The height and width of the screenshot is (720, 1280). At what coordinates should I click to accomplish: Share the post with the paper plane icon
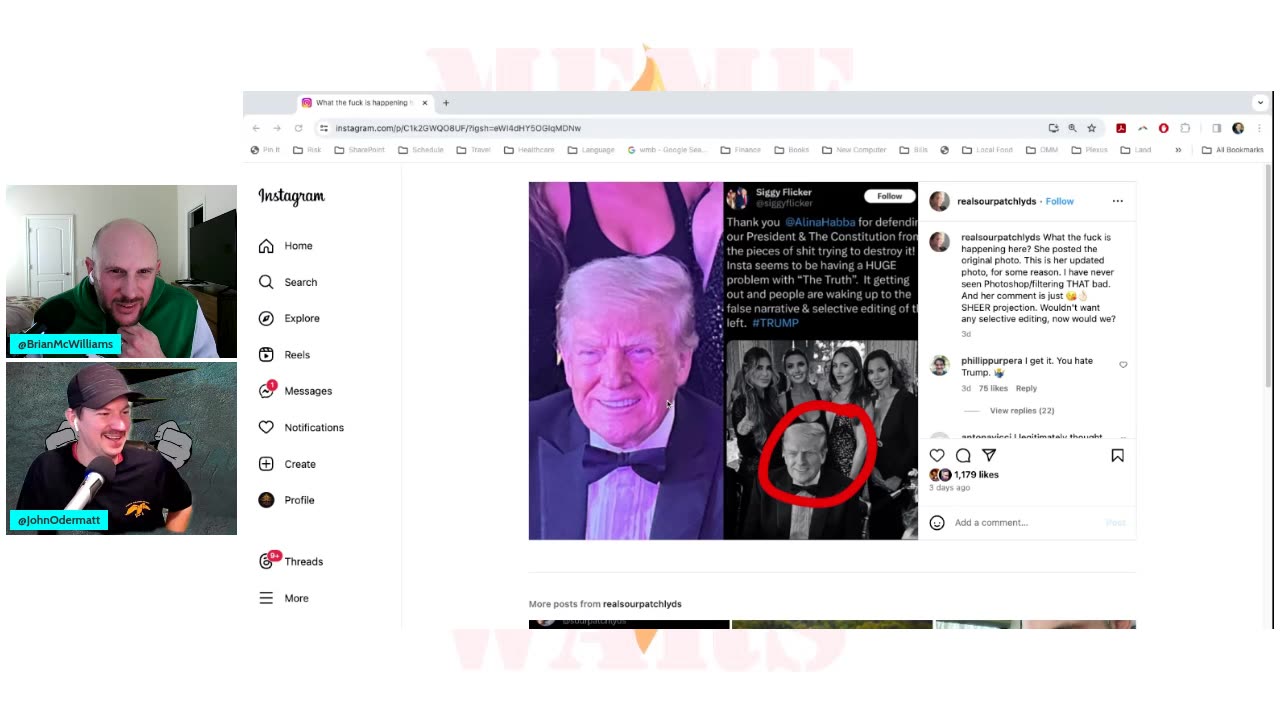tap(989, 455)
